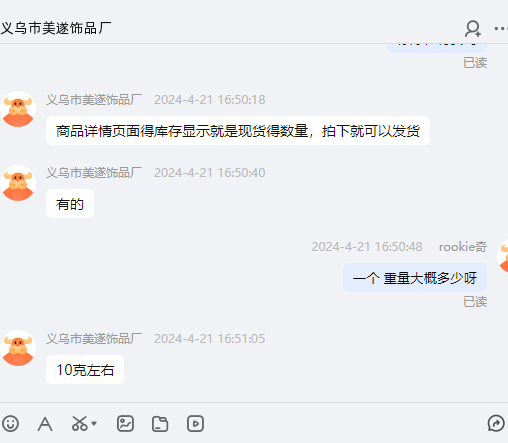Click the scissors screenshot tool
Image resolution: width=508 pixels, height=443 pixels.
[80, 424]
